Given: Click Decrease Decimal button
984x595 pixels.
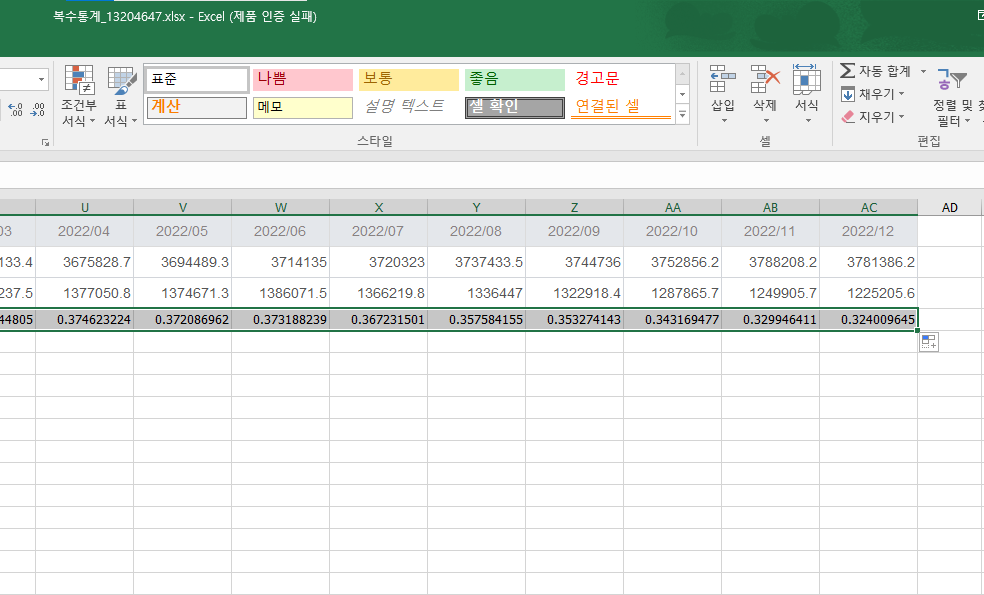Looking at the screenshot, I should 38,110.
